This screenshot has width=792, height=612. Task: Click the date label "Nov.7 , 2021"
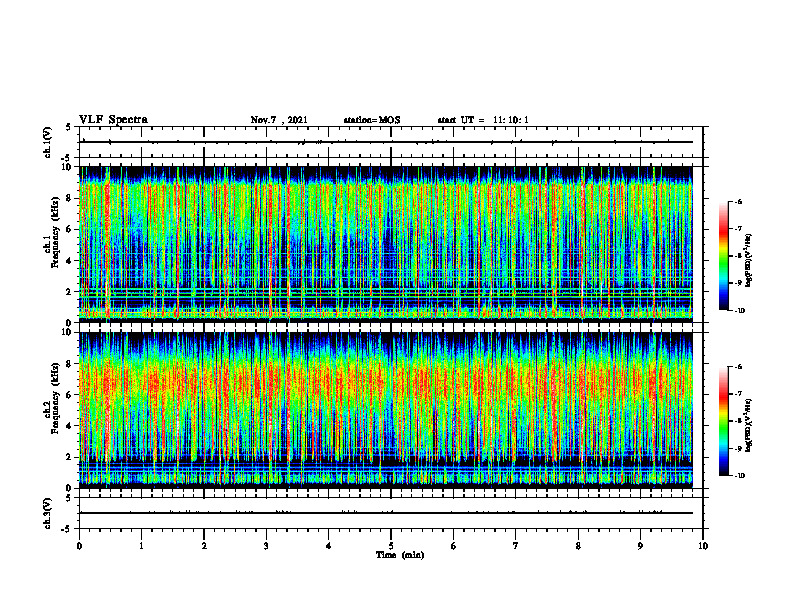pyautogui.click(x=279, y=120)
